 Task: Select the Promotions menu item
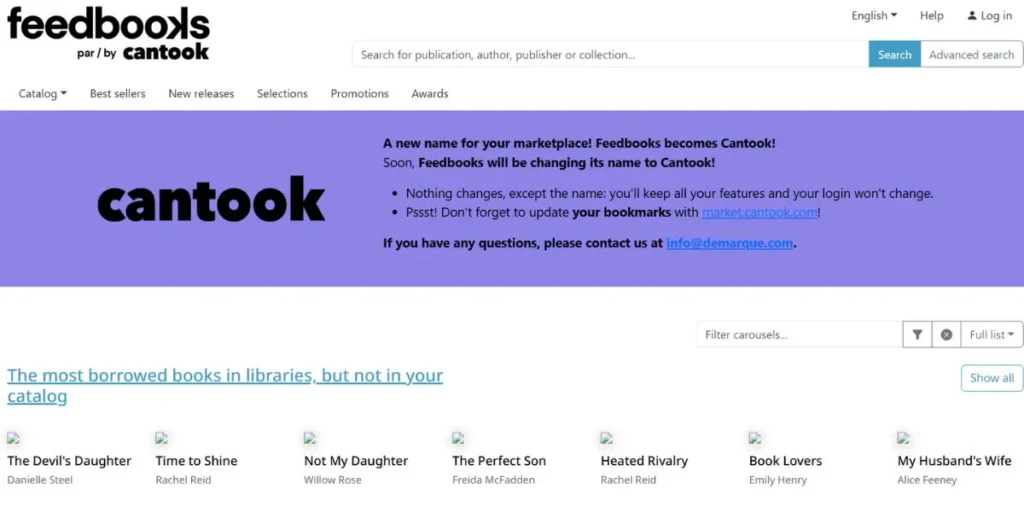tap(359, 94)
